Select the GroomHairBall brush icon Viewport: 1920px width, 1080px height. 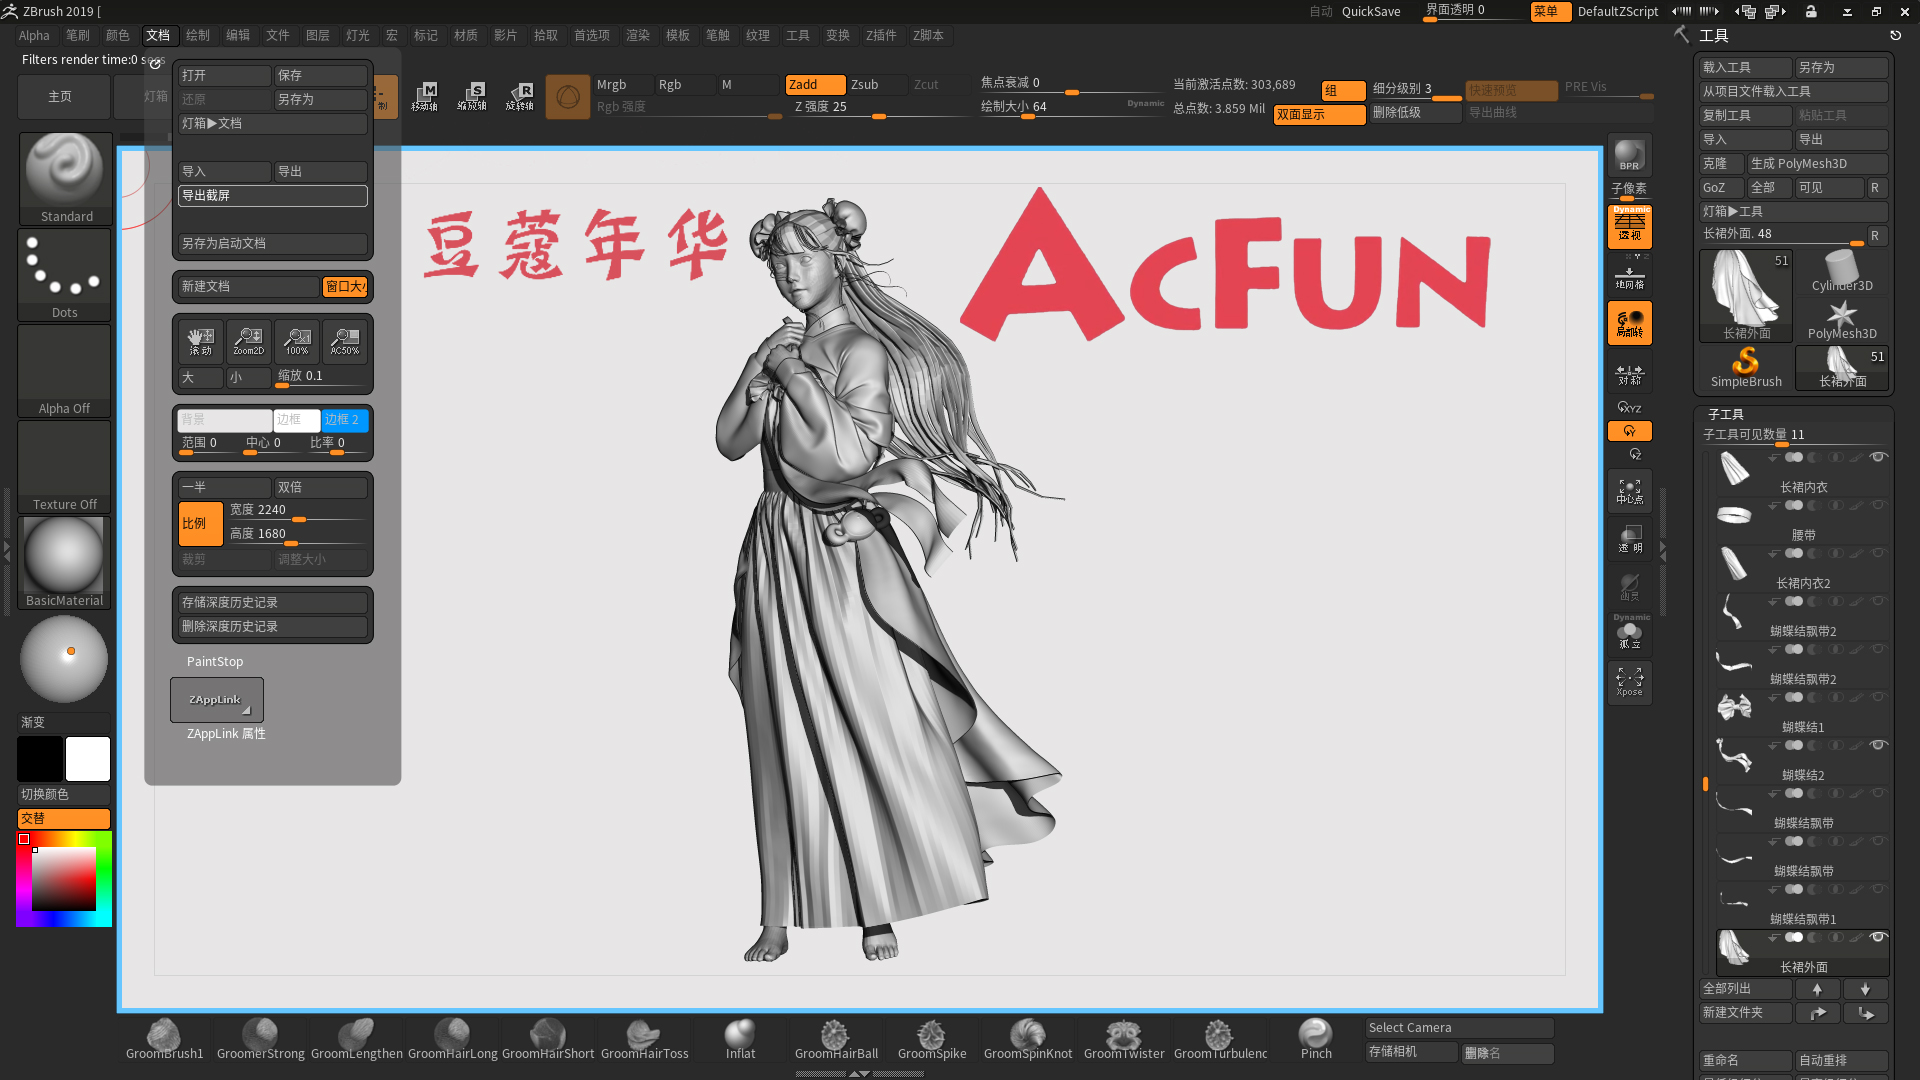pyautogui.click(x=836, y=1039)
